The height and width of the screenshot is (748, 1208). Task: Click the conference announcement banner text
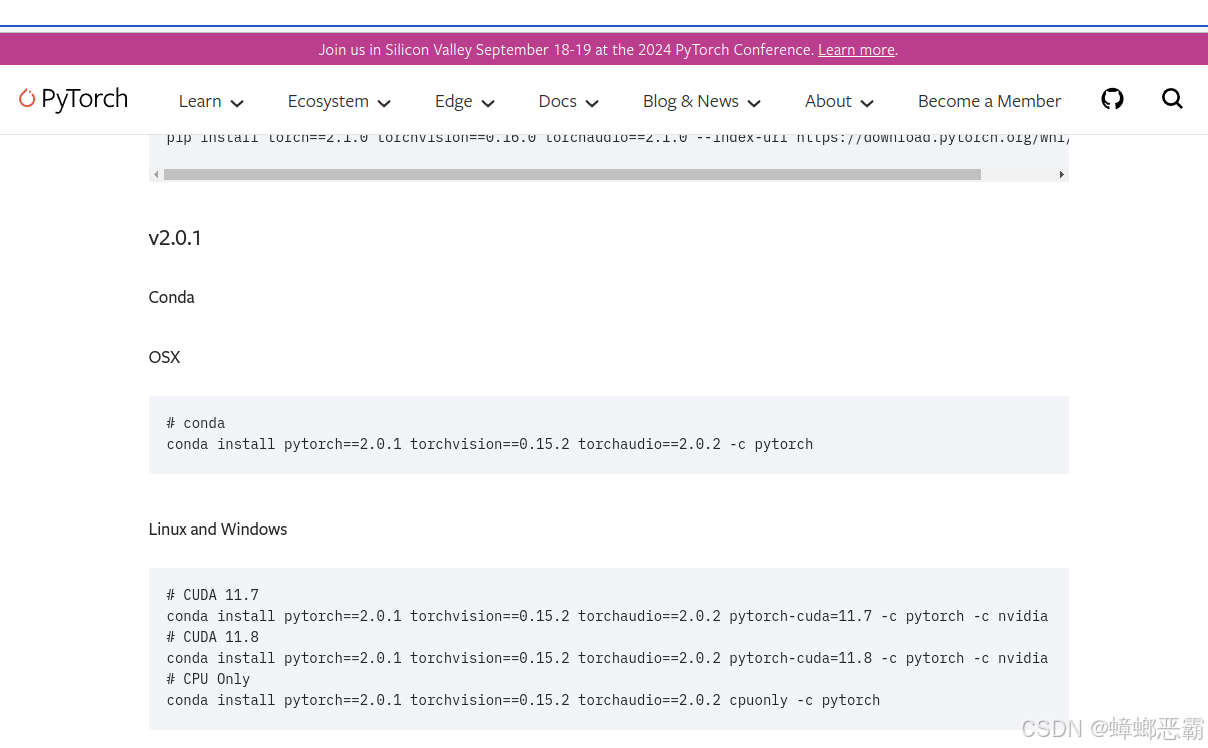point(608,50)
